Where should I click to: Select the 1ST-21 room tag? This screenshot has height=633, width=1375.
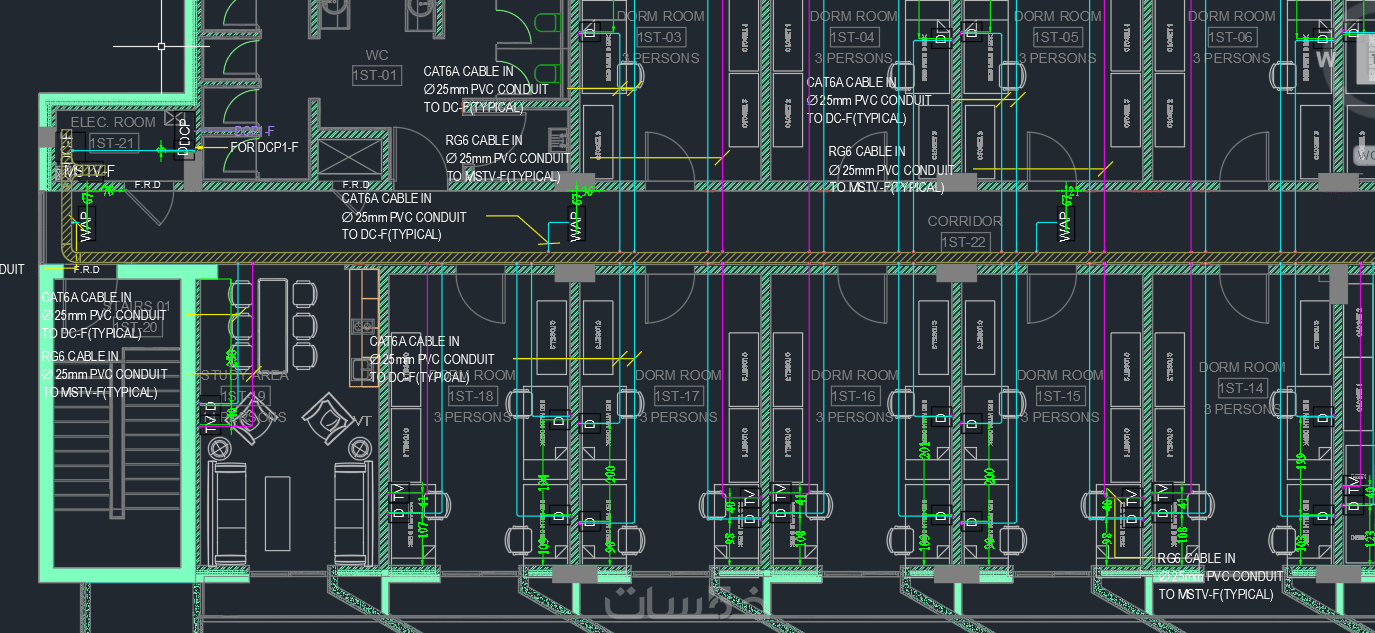pos(112,143)
